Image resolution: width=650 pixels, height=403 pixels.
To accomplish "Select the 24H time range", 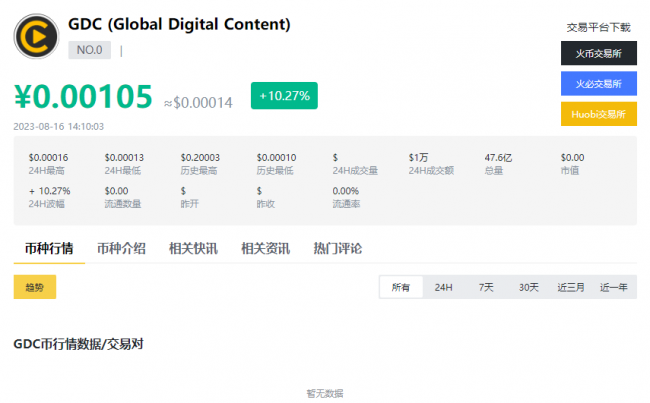I will (444, 287).
